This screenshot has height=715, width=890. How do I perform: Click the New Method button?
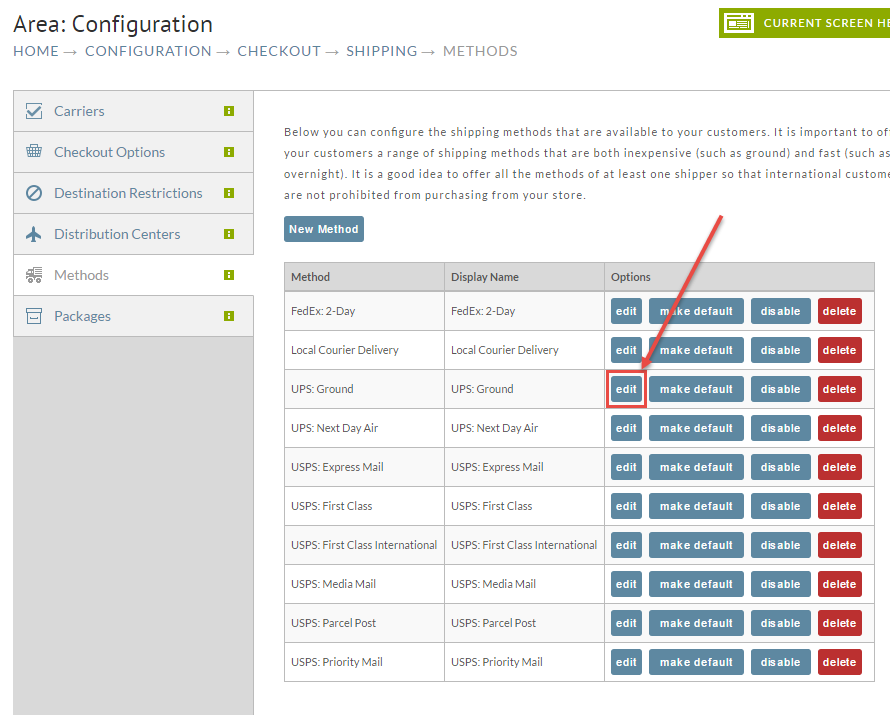click(324, 229)
